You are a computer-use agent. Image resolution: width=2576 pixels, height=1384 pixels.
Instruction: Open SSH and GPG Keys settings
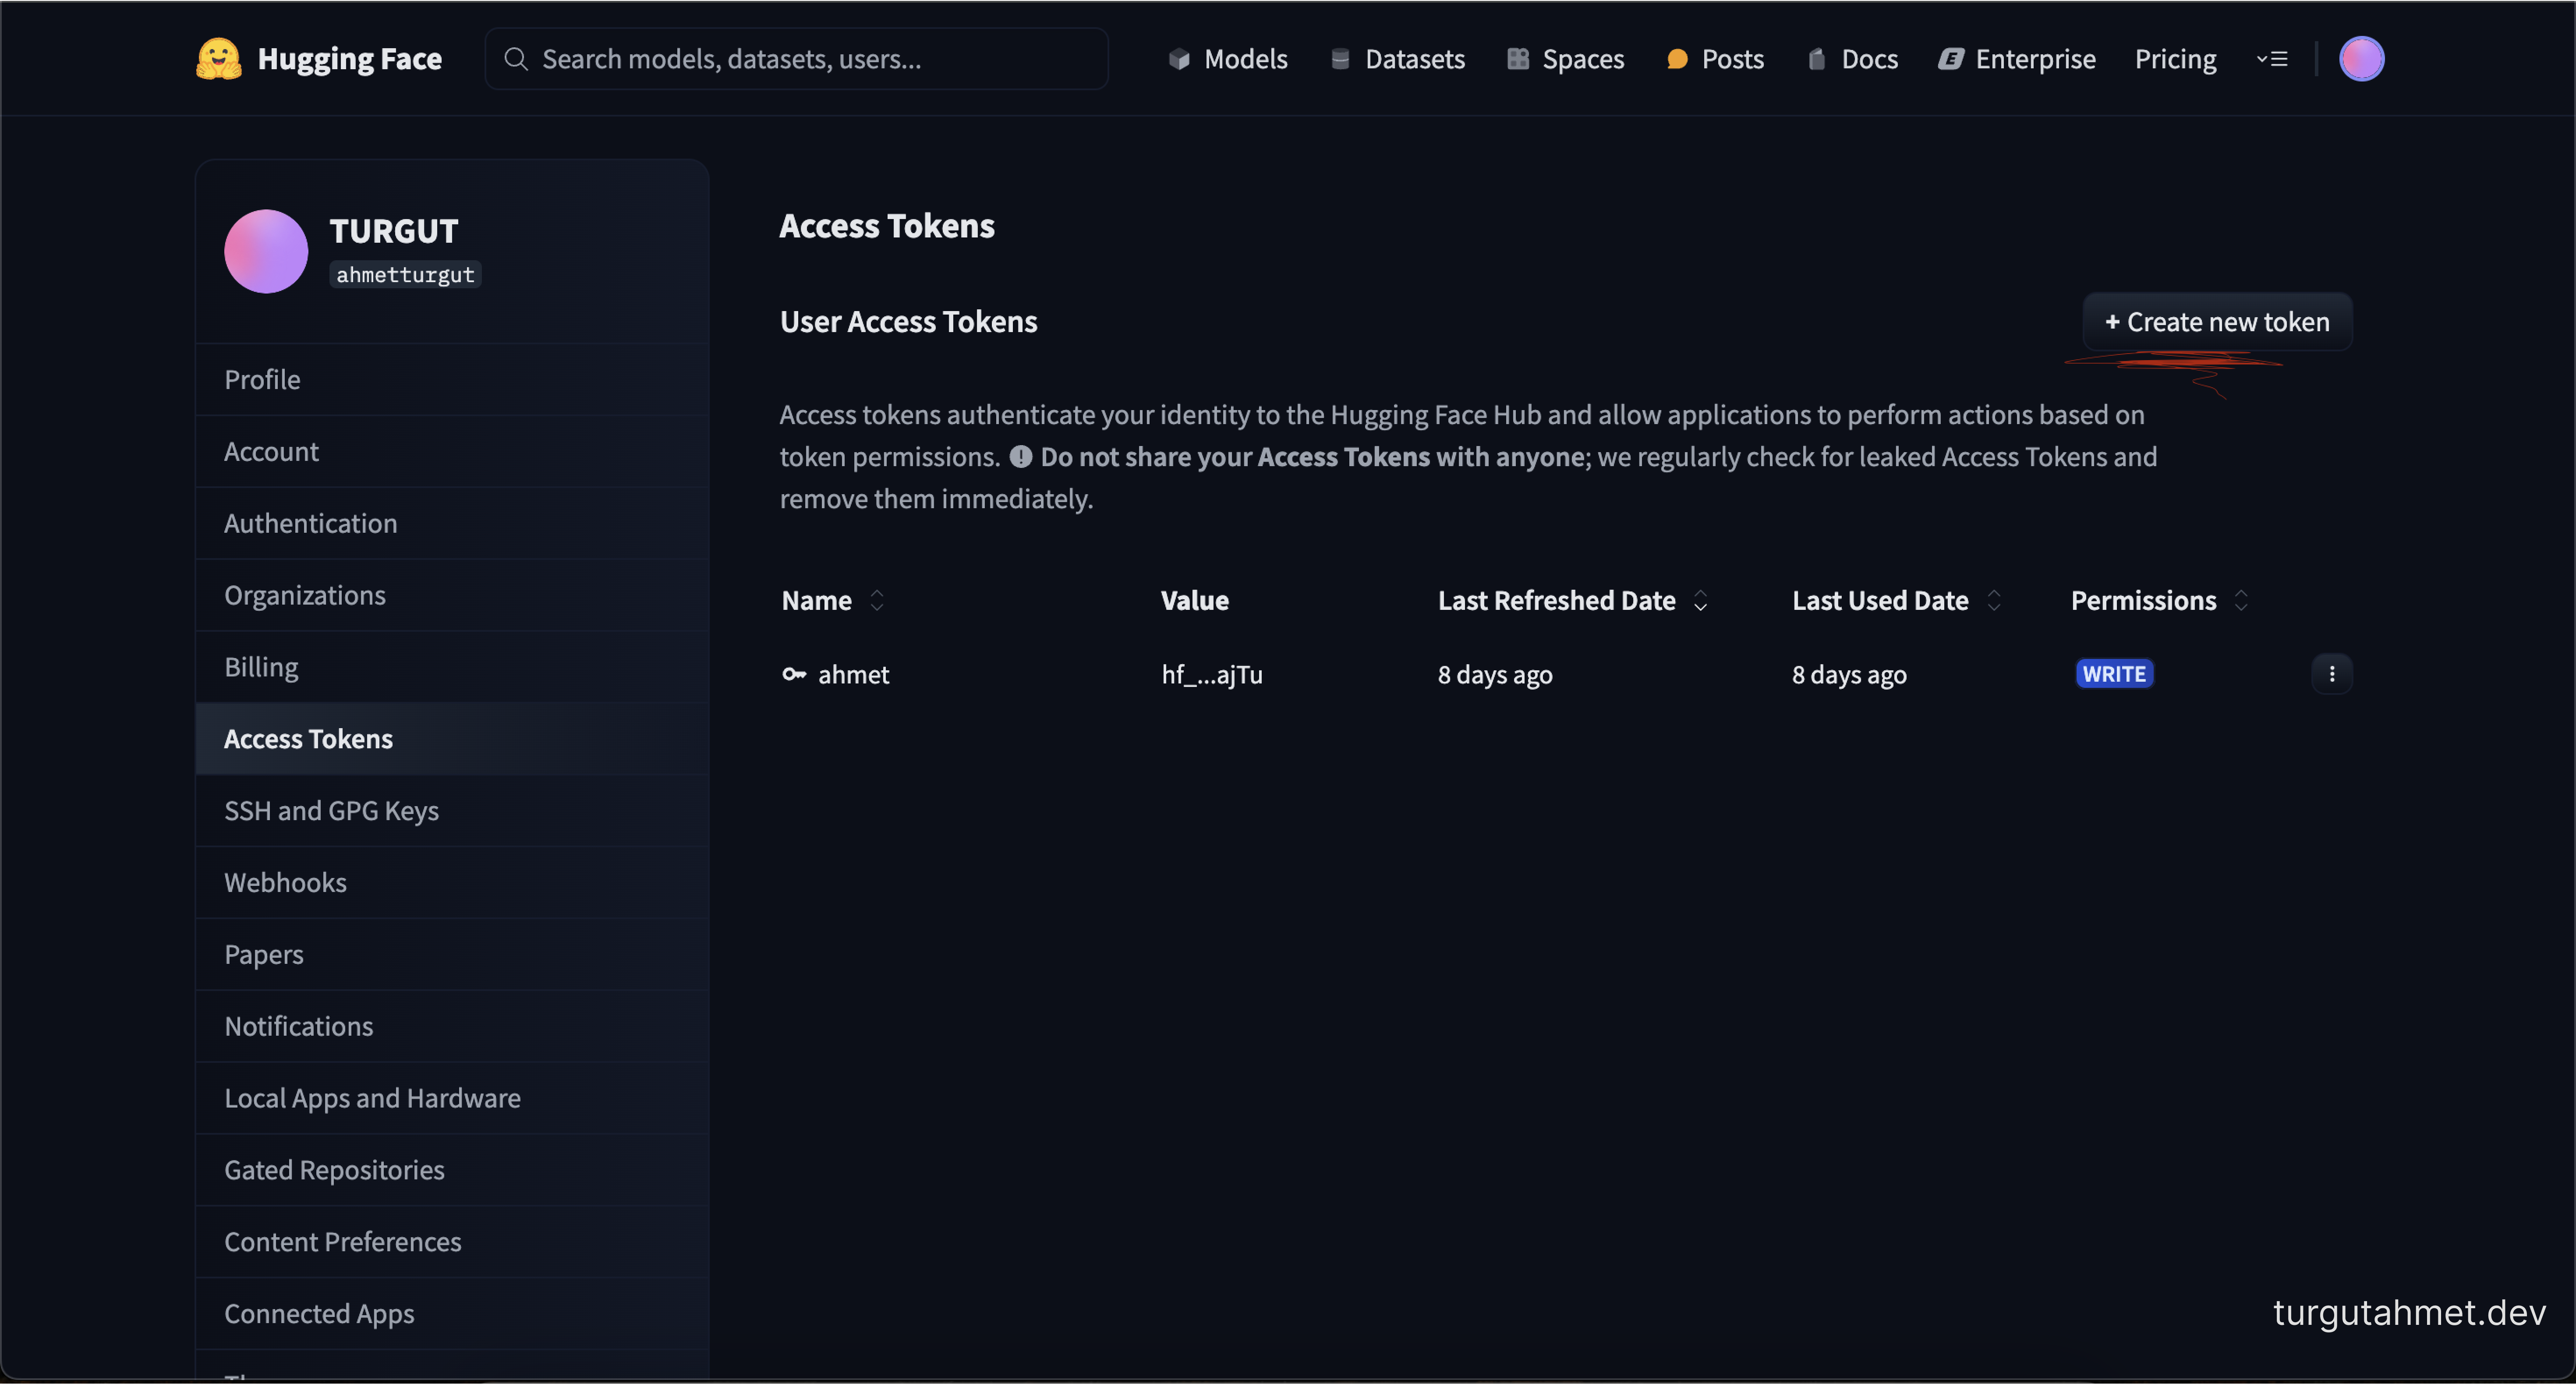[x=452, y=811]
